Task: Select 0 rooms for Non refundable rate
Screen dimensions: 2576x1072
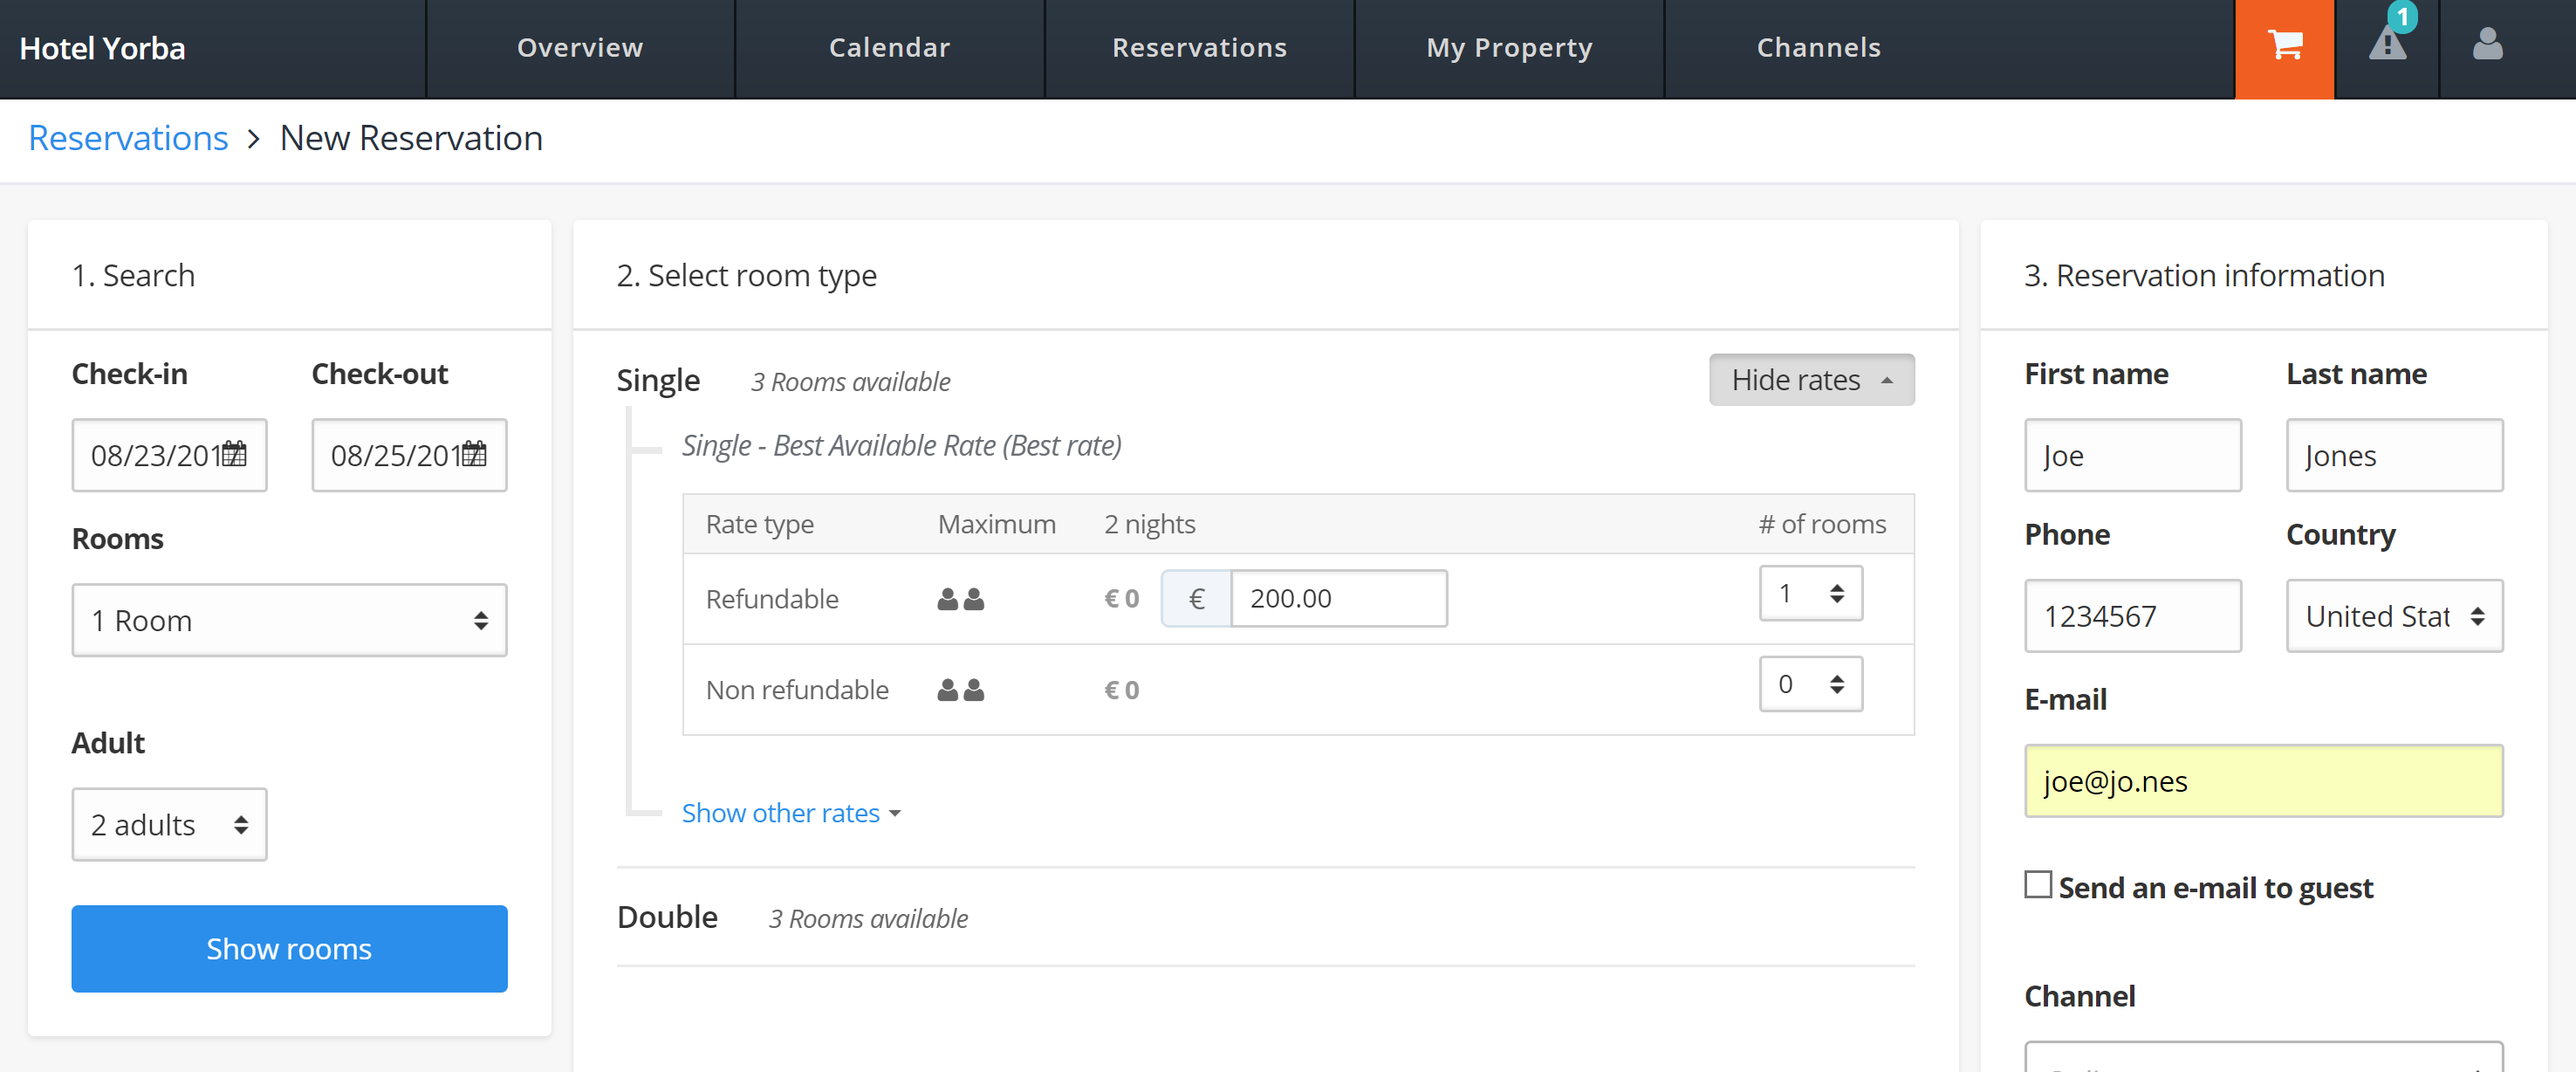Action: tap(1802, 685)
